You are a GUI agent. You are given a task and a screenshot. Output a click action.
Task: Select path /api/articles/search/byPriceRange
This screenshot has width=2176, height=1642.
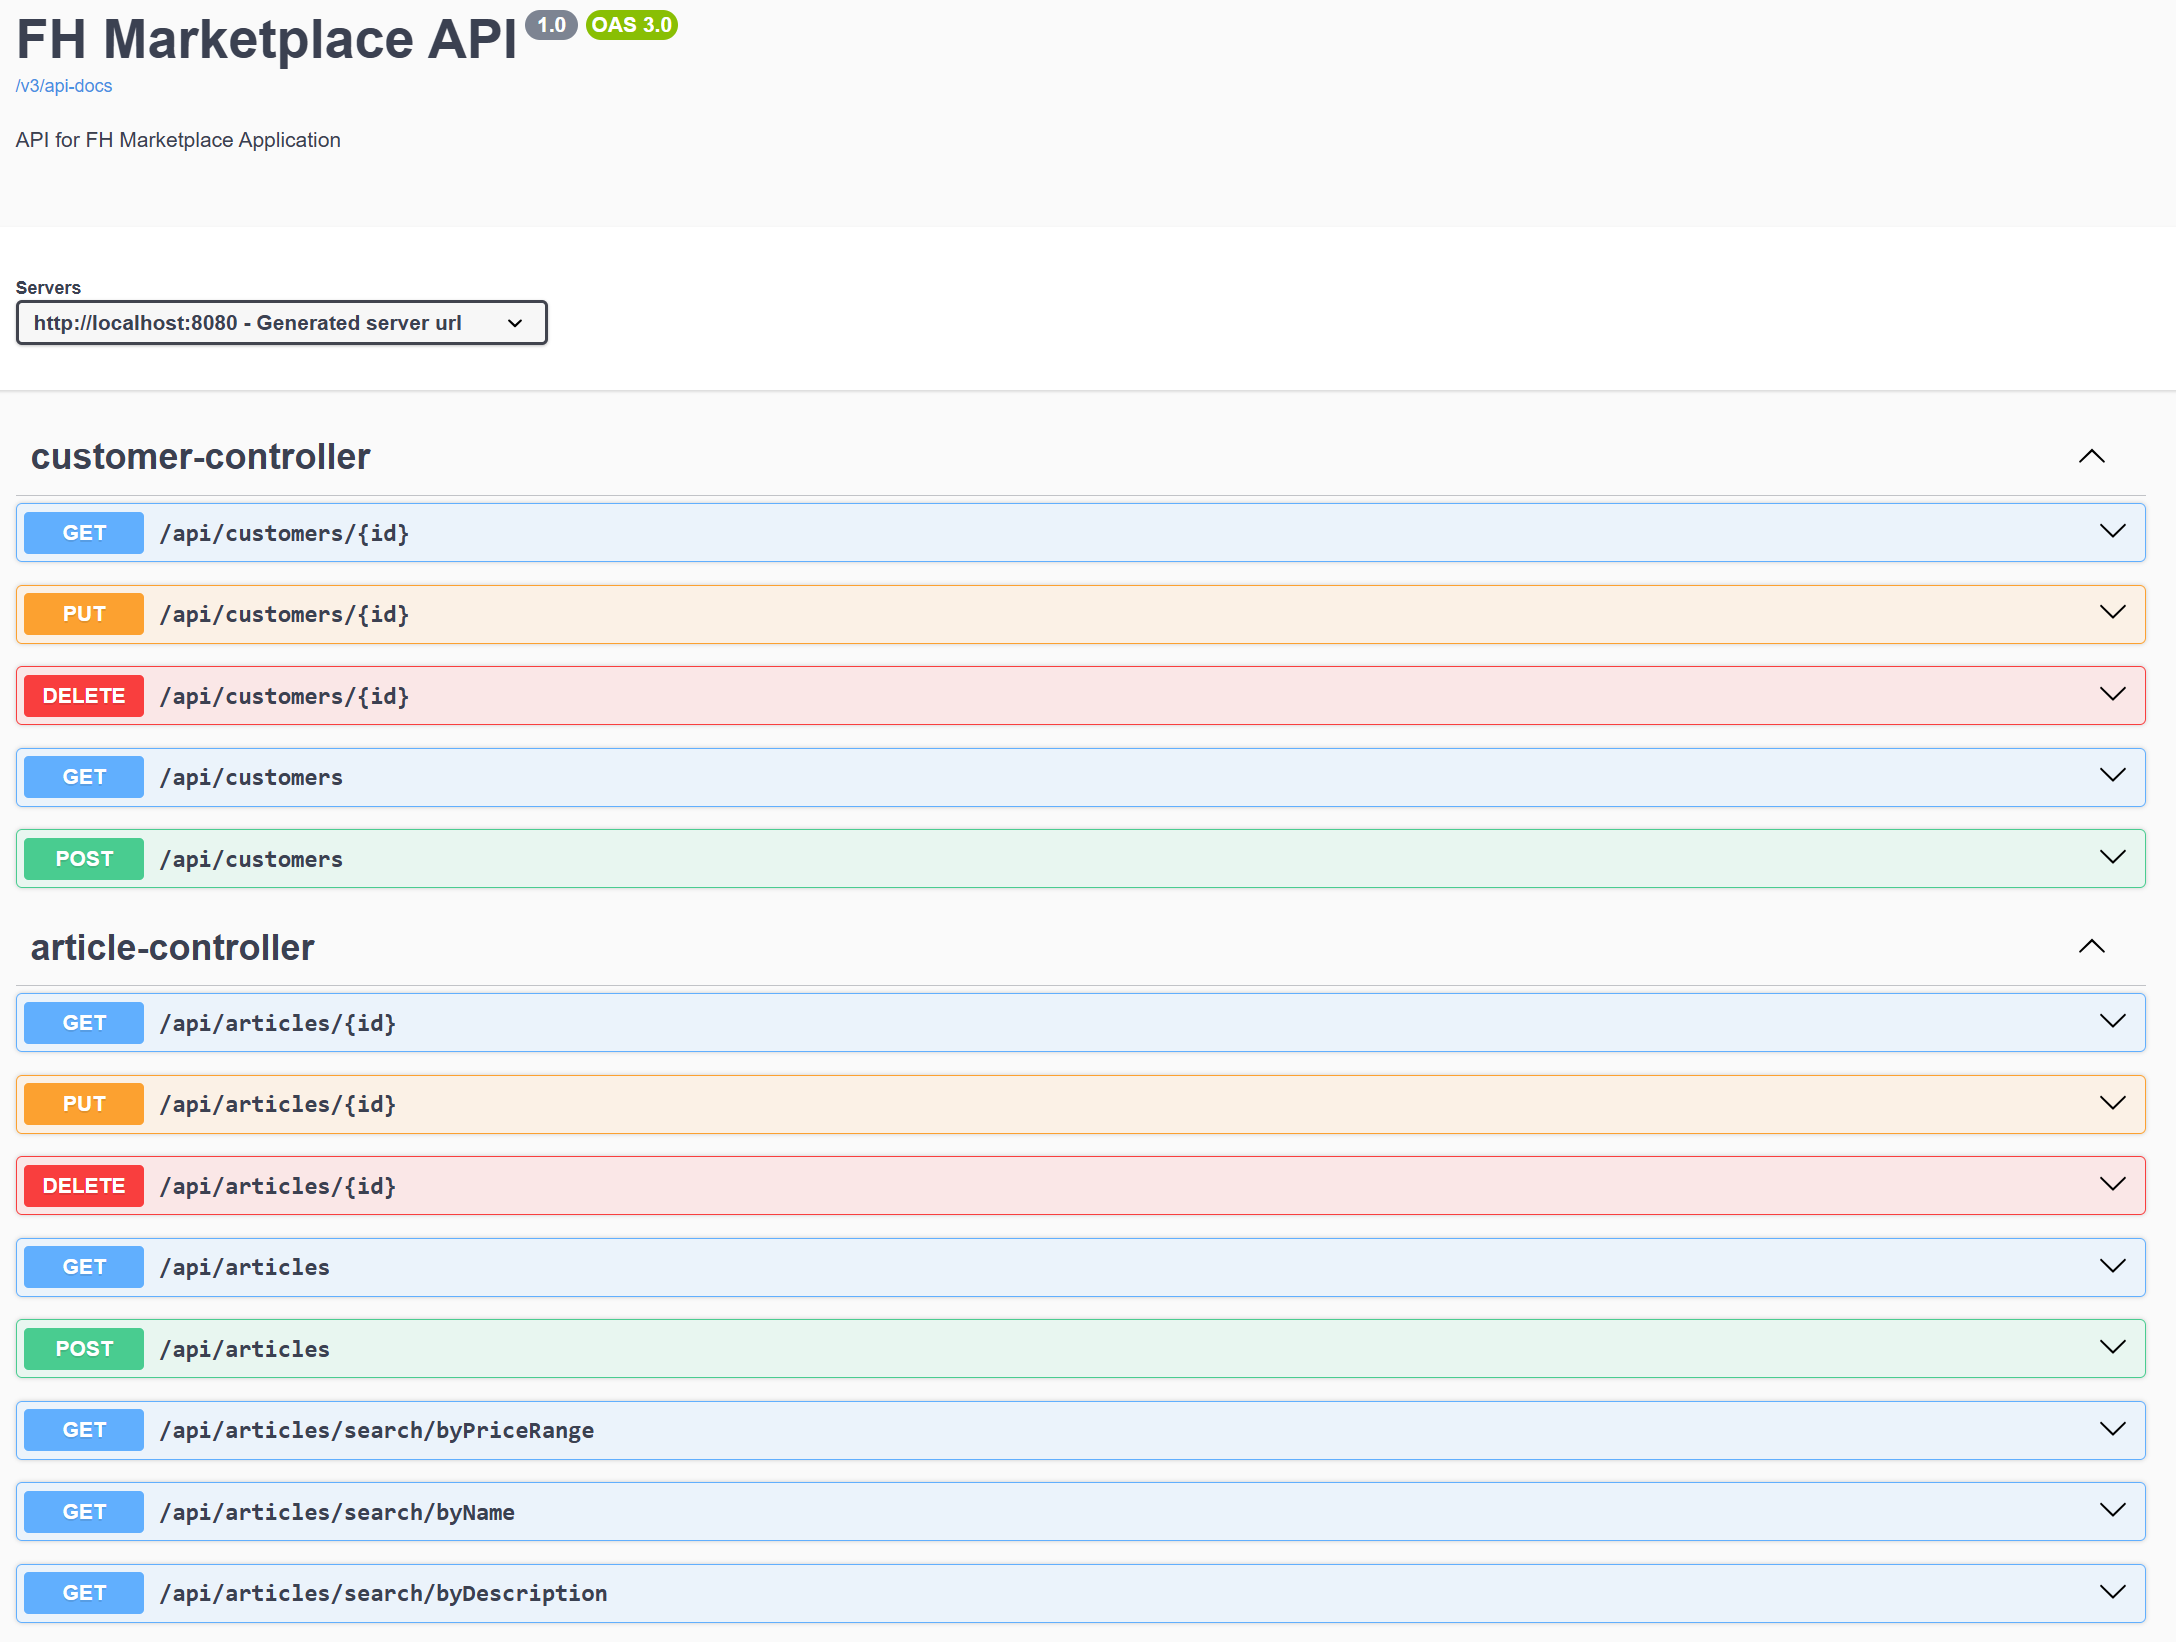[377, 1430]
